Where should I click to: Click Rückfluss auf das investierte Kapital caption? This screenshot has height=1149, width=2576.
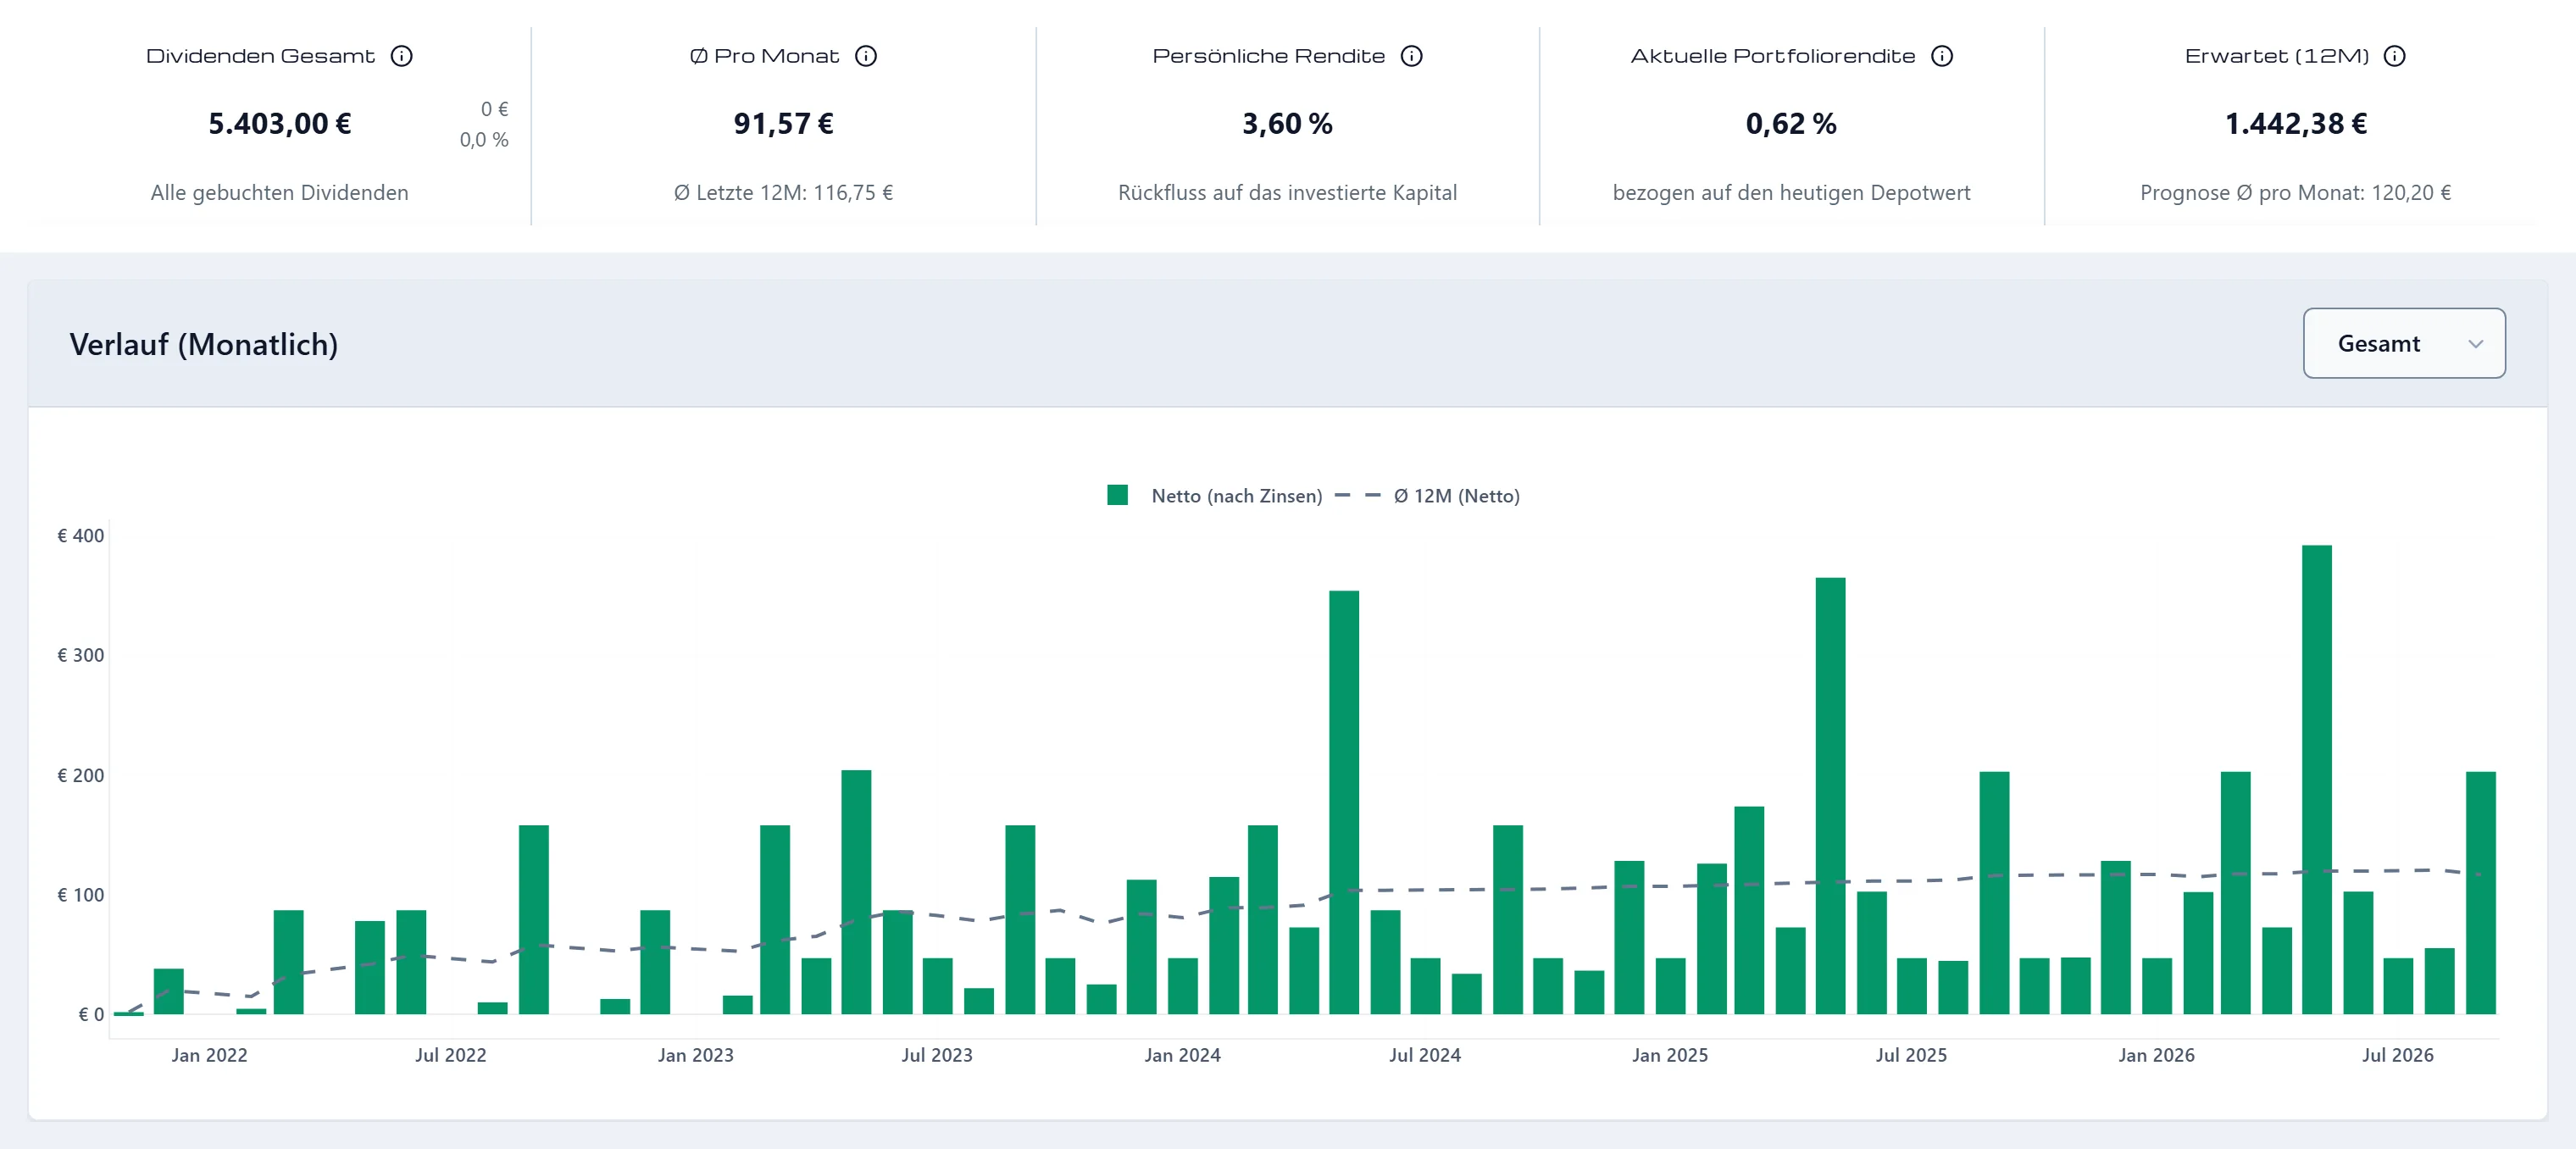point(1287,193)
